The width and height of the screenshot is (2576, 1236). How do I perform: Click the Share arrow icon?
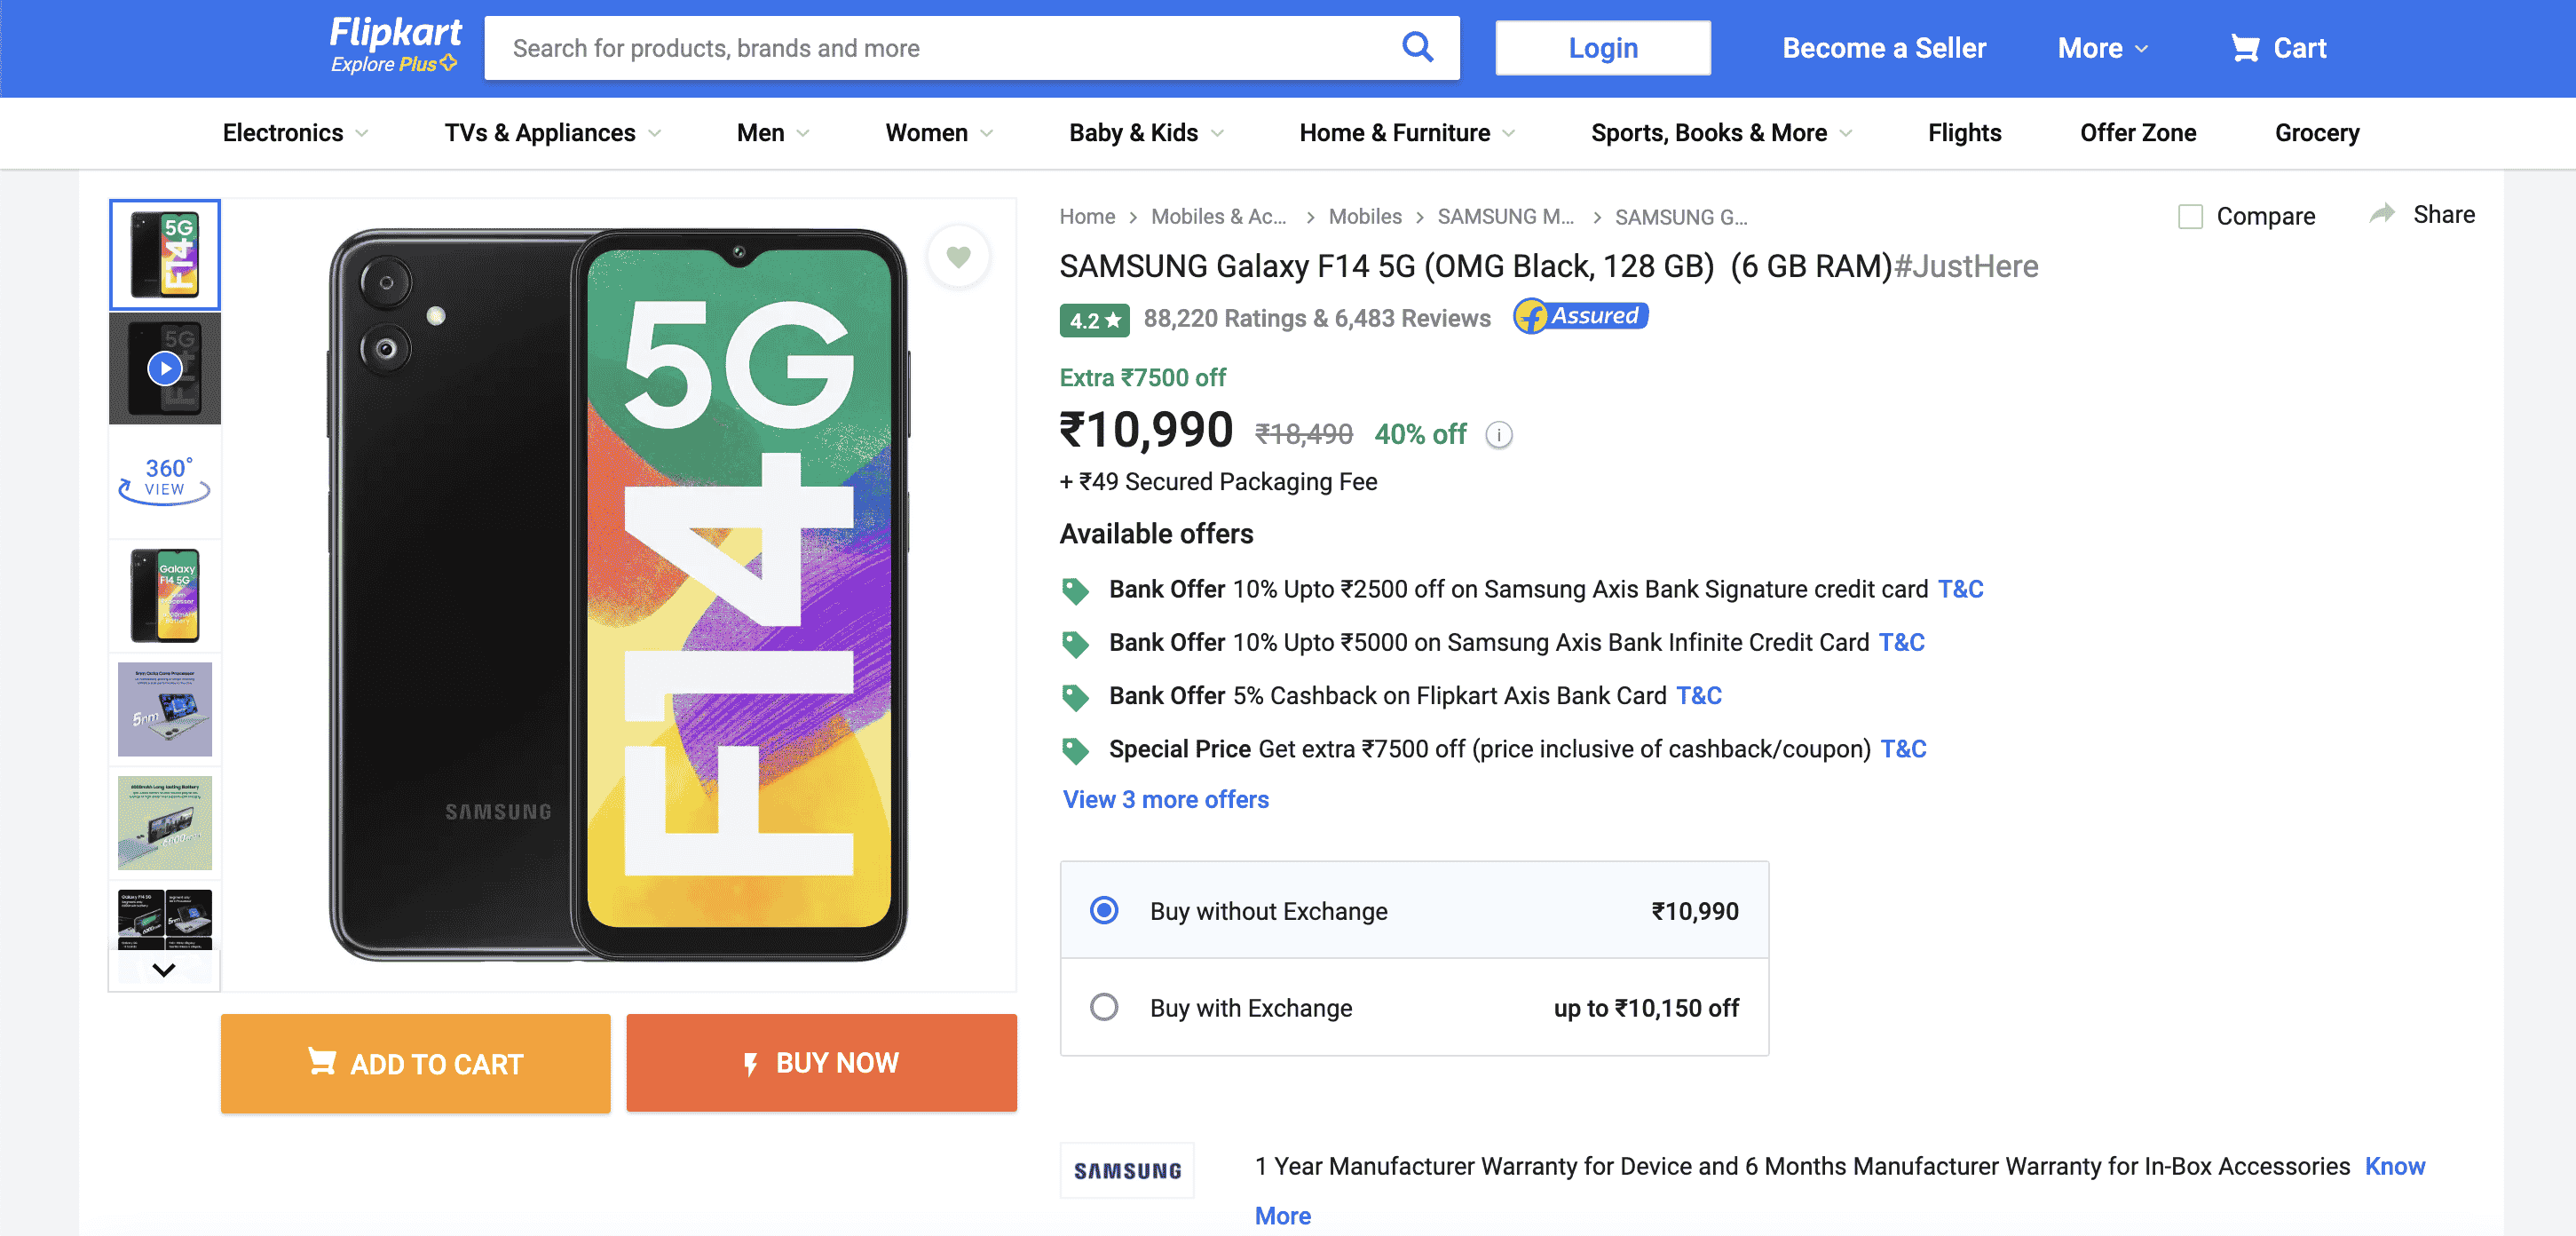pos(2382,214)
